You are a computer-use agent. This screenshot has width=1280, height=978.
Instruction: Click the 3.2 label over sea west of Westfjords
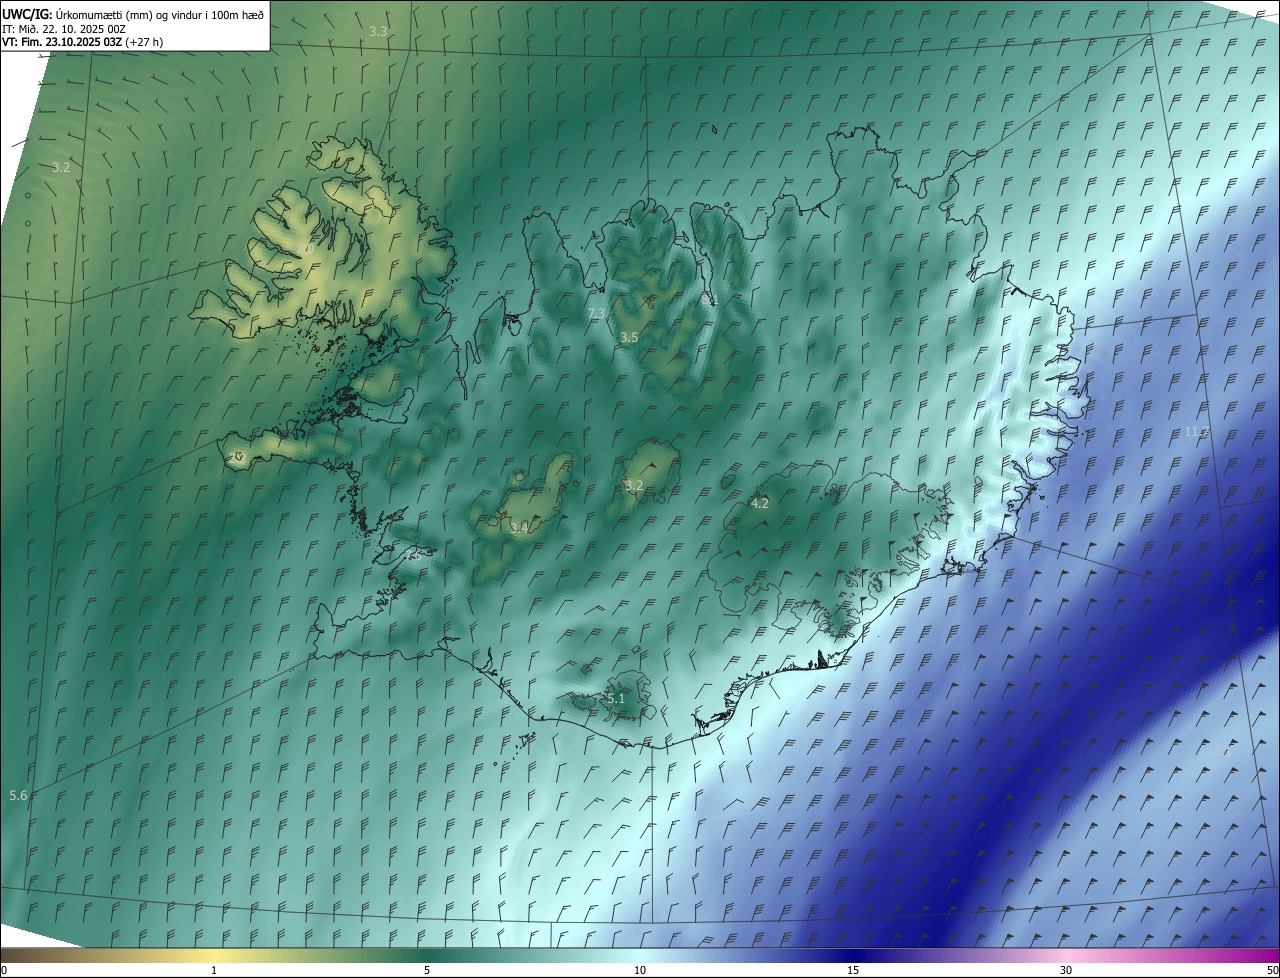click(x=61, y=167)
